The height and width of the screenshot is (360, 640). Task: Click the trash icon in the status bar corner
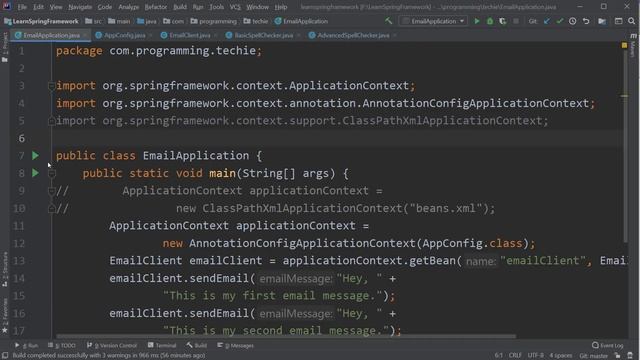pyautogui.click(x=631, y=356)
